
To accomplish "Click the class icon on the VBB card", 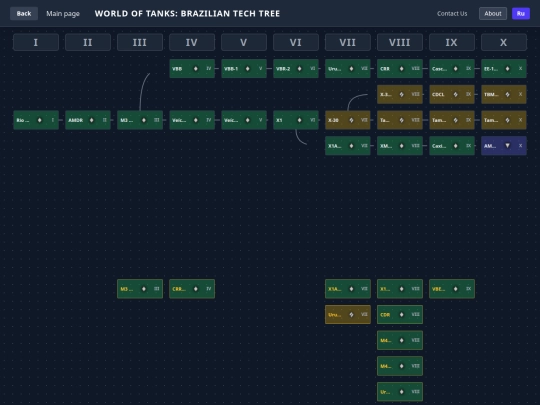I will coord(196,69).
